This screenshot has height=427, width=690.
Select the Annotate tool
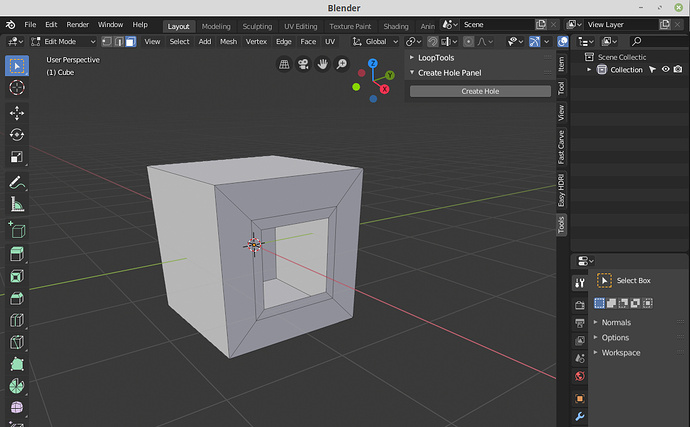(17, 182)
